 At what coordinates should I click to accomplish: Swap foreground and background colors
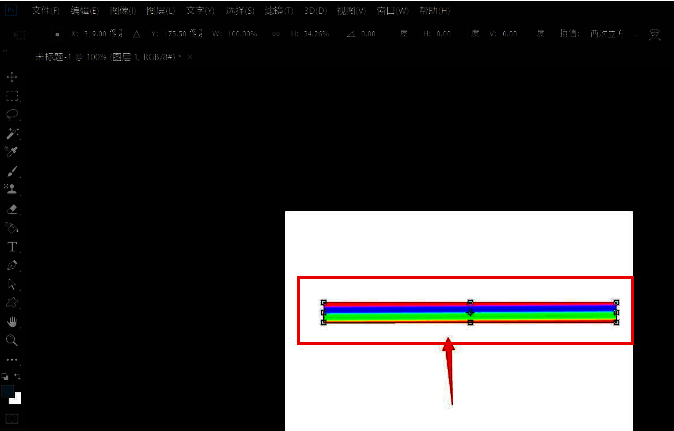click(x=18, y=376)
